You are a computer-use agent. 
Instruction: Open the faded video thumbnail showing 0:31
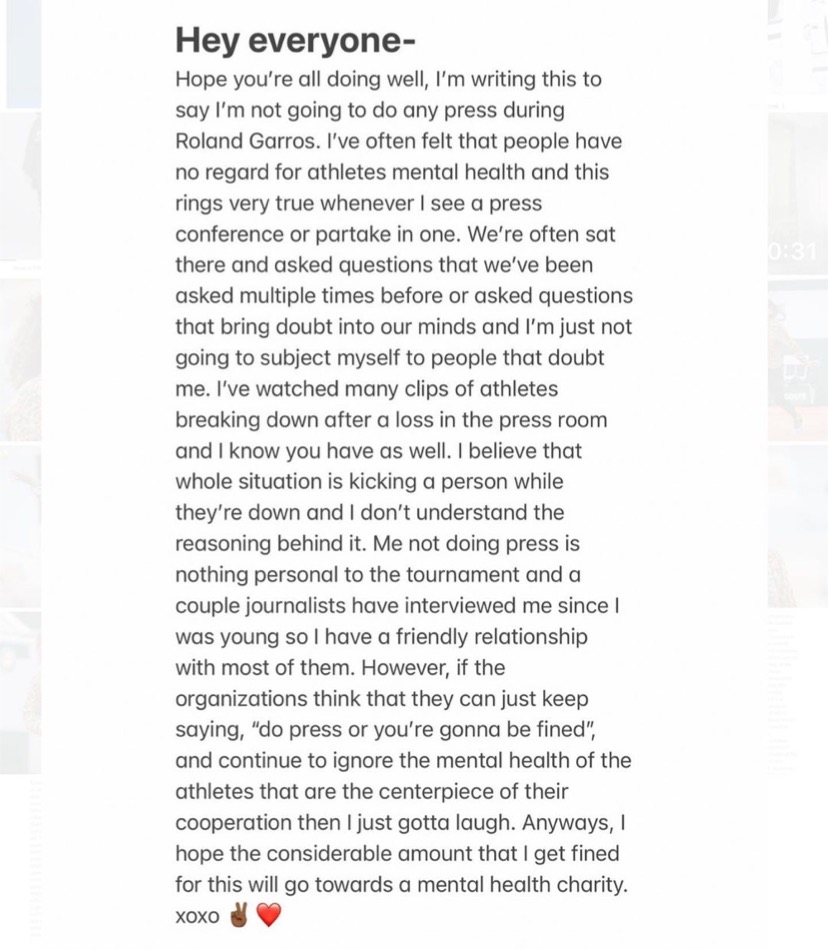pyautogui.click(x=798, y=193)
